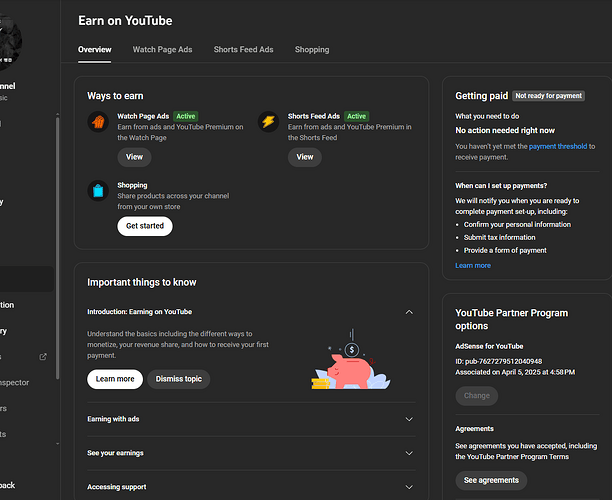The width and height of the screenshot is (612, 500).
Task: Click the Earn on YouTube heading
Action: [125, 21]
